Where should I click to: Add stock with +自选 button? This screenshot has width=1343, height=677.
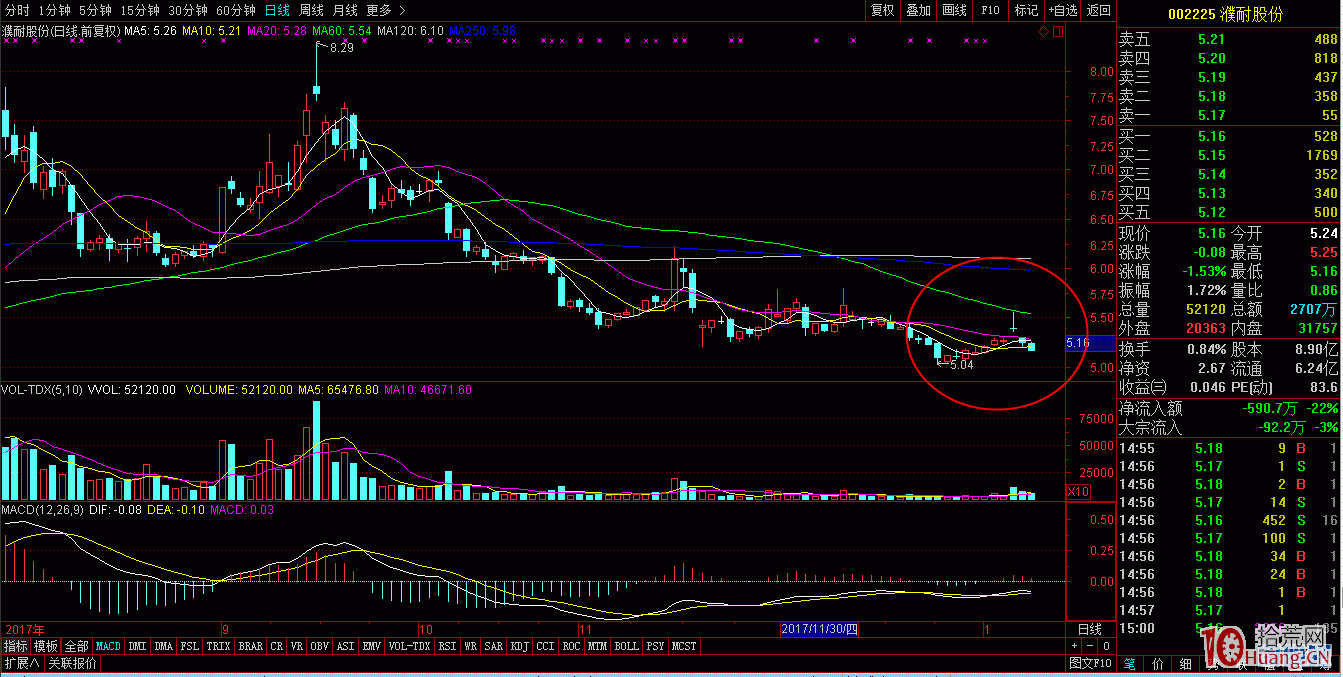pos(1063,10)
